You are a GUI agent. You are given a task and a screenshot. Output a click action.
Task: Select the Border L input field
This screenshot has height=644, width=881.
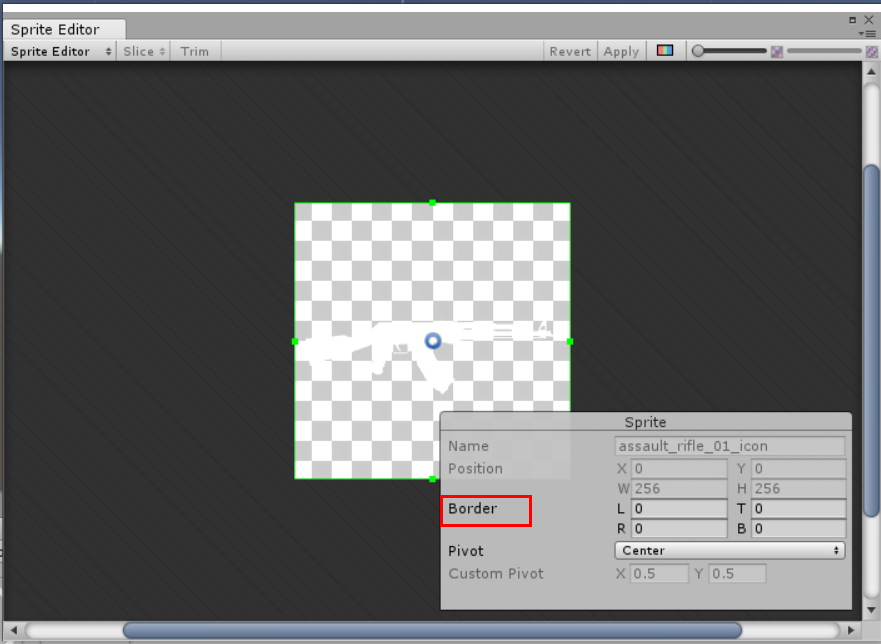[678, 509]
